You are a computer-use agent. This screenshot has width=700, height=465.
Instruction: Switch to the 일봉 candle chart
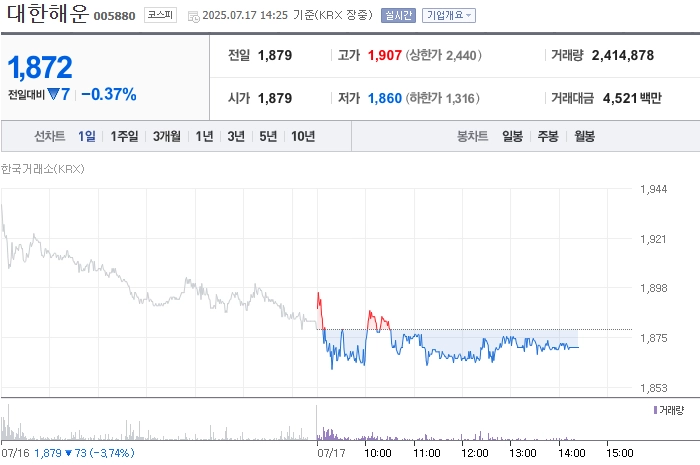[x=512, y=136]
